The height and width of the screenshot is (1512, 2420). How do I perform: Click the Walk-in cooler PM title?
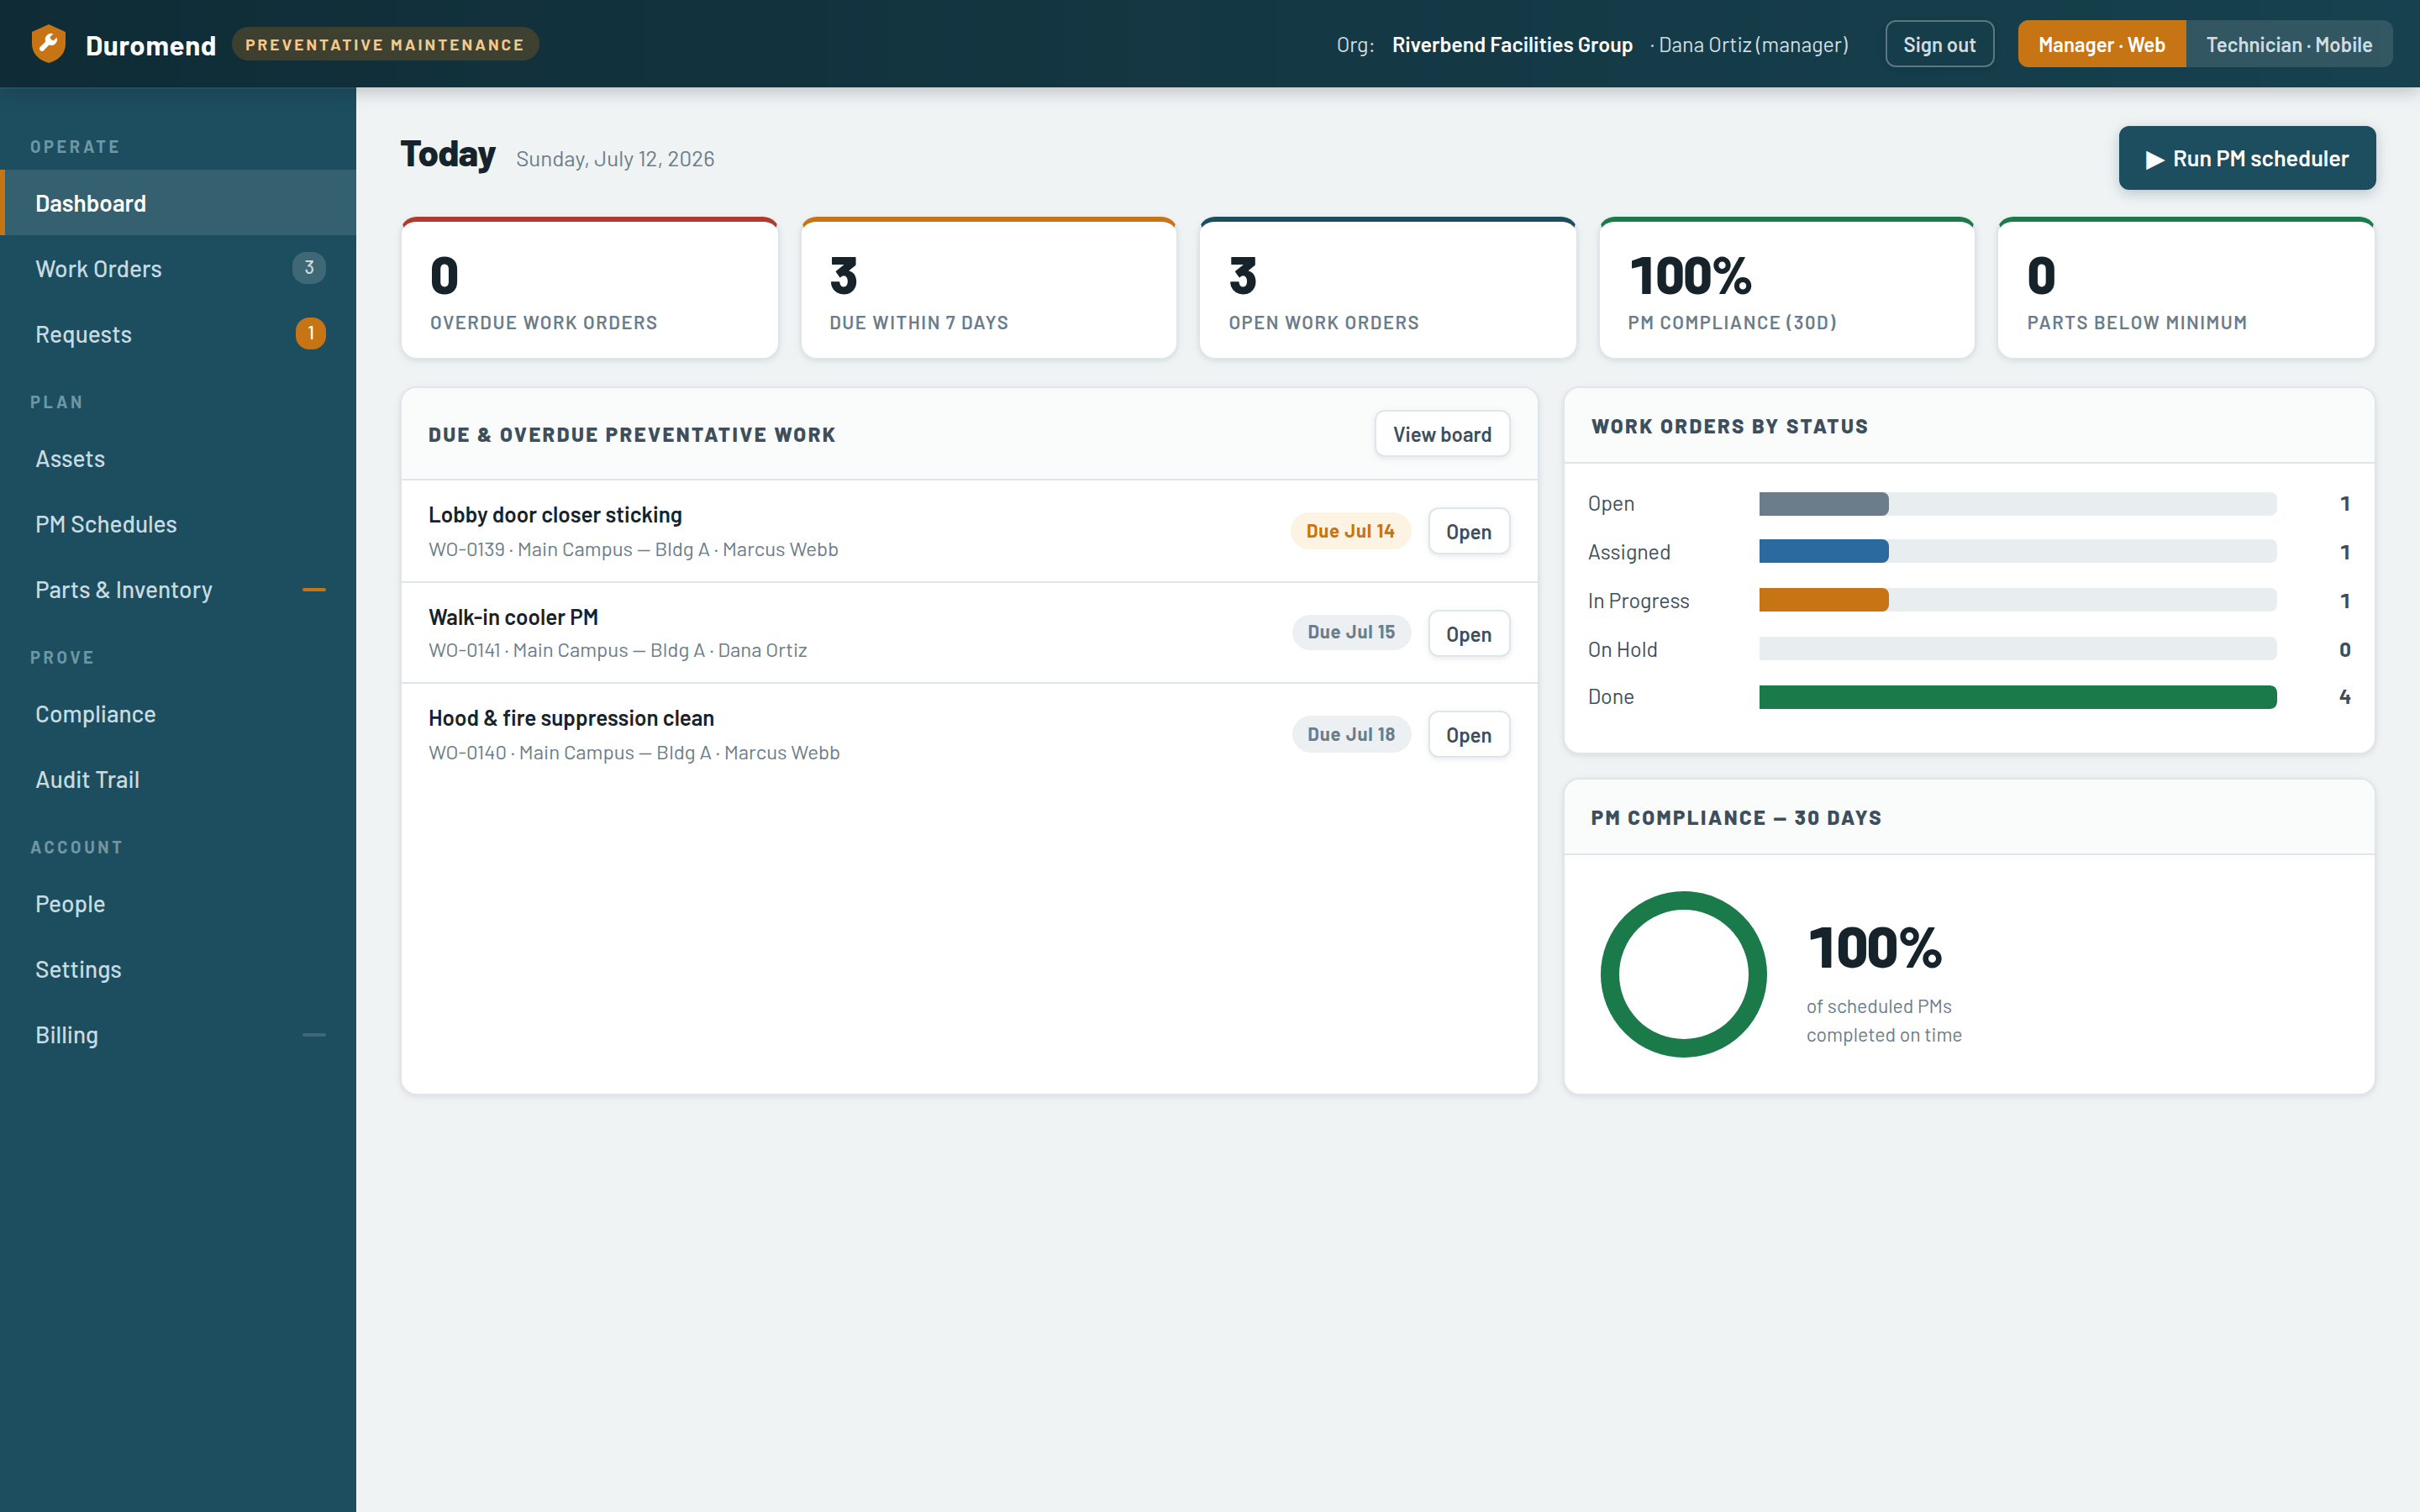click(x=513, y=617)
